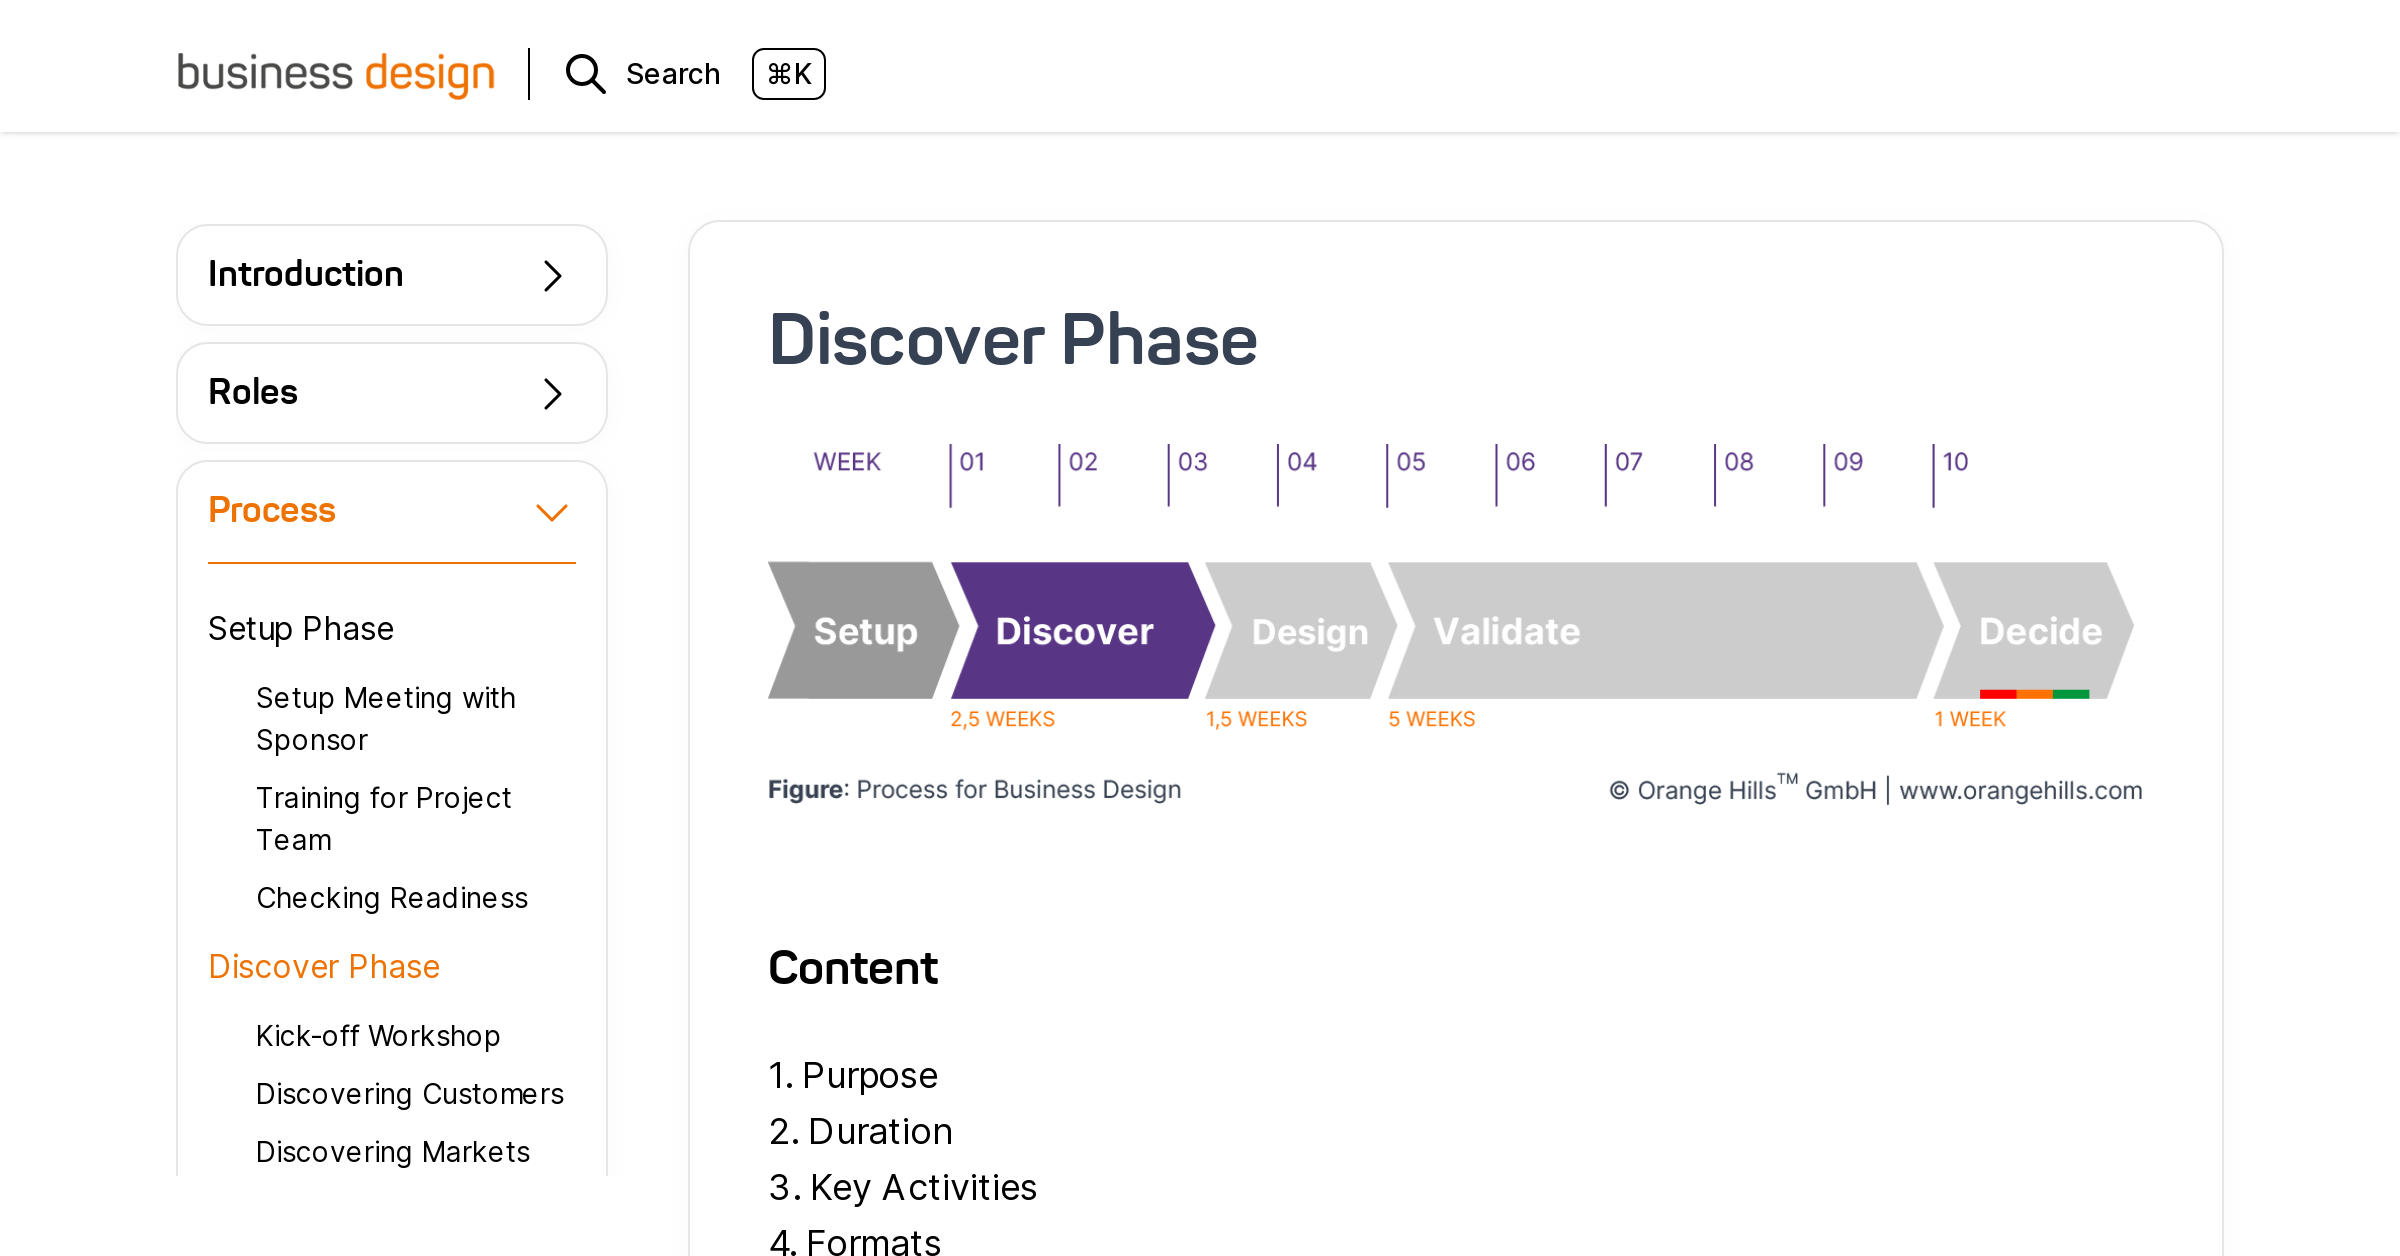The width and height of the screenshot is (2400, 1256).
Task: Expand the Roles section
Action: (x=391, y=392)
